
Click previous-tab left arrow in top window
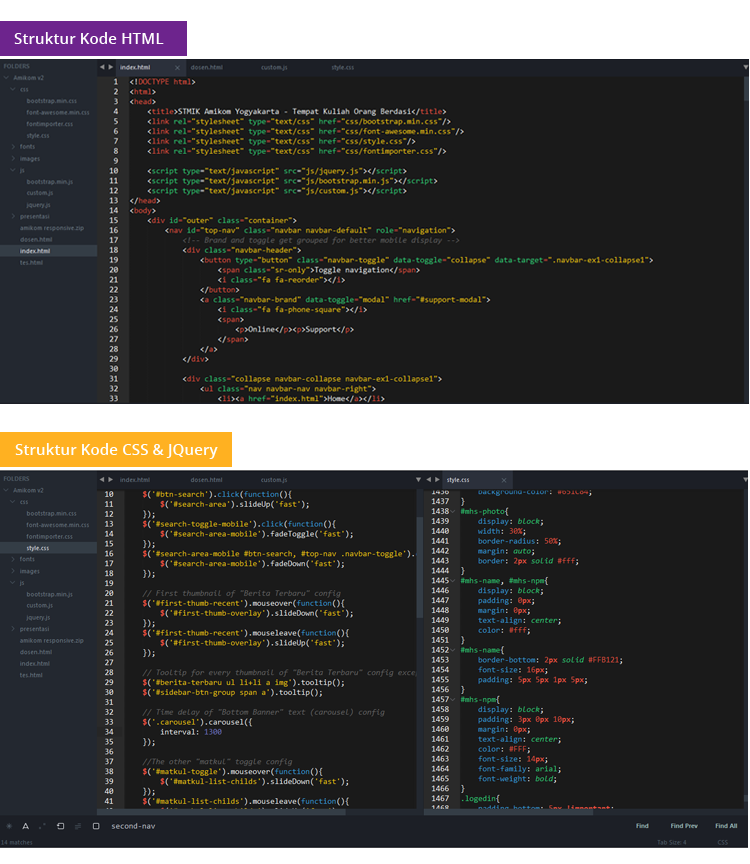click(x=102, y=67)
